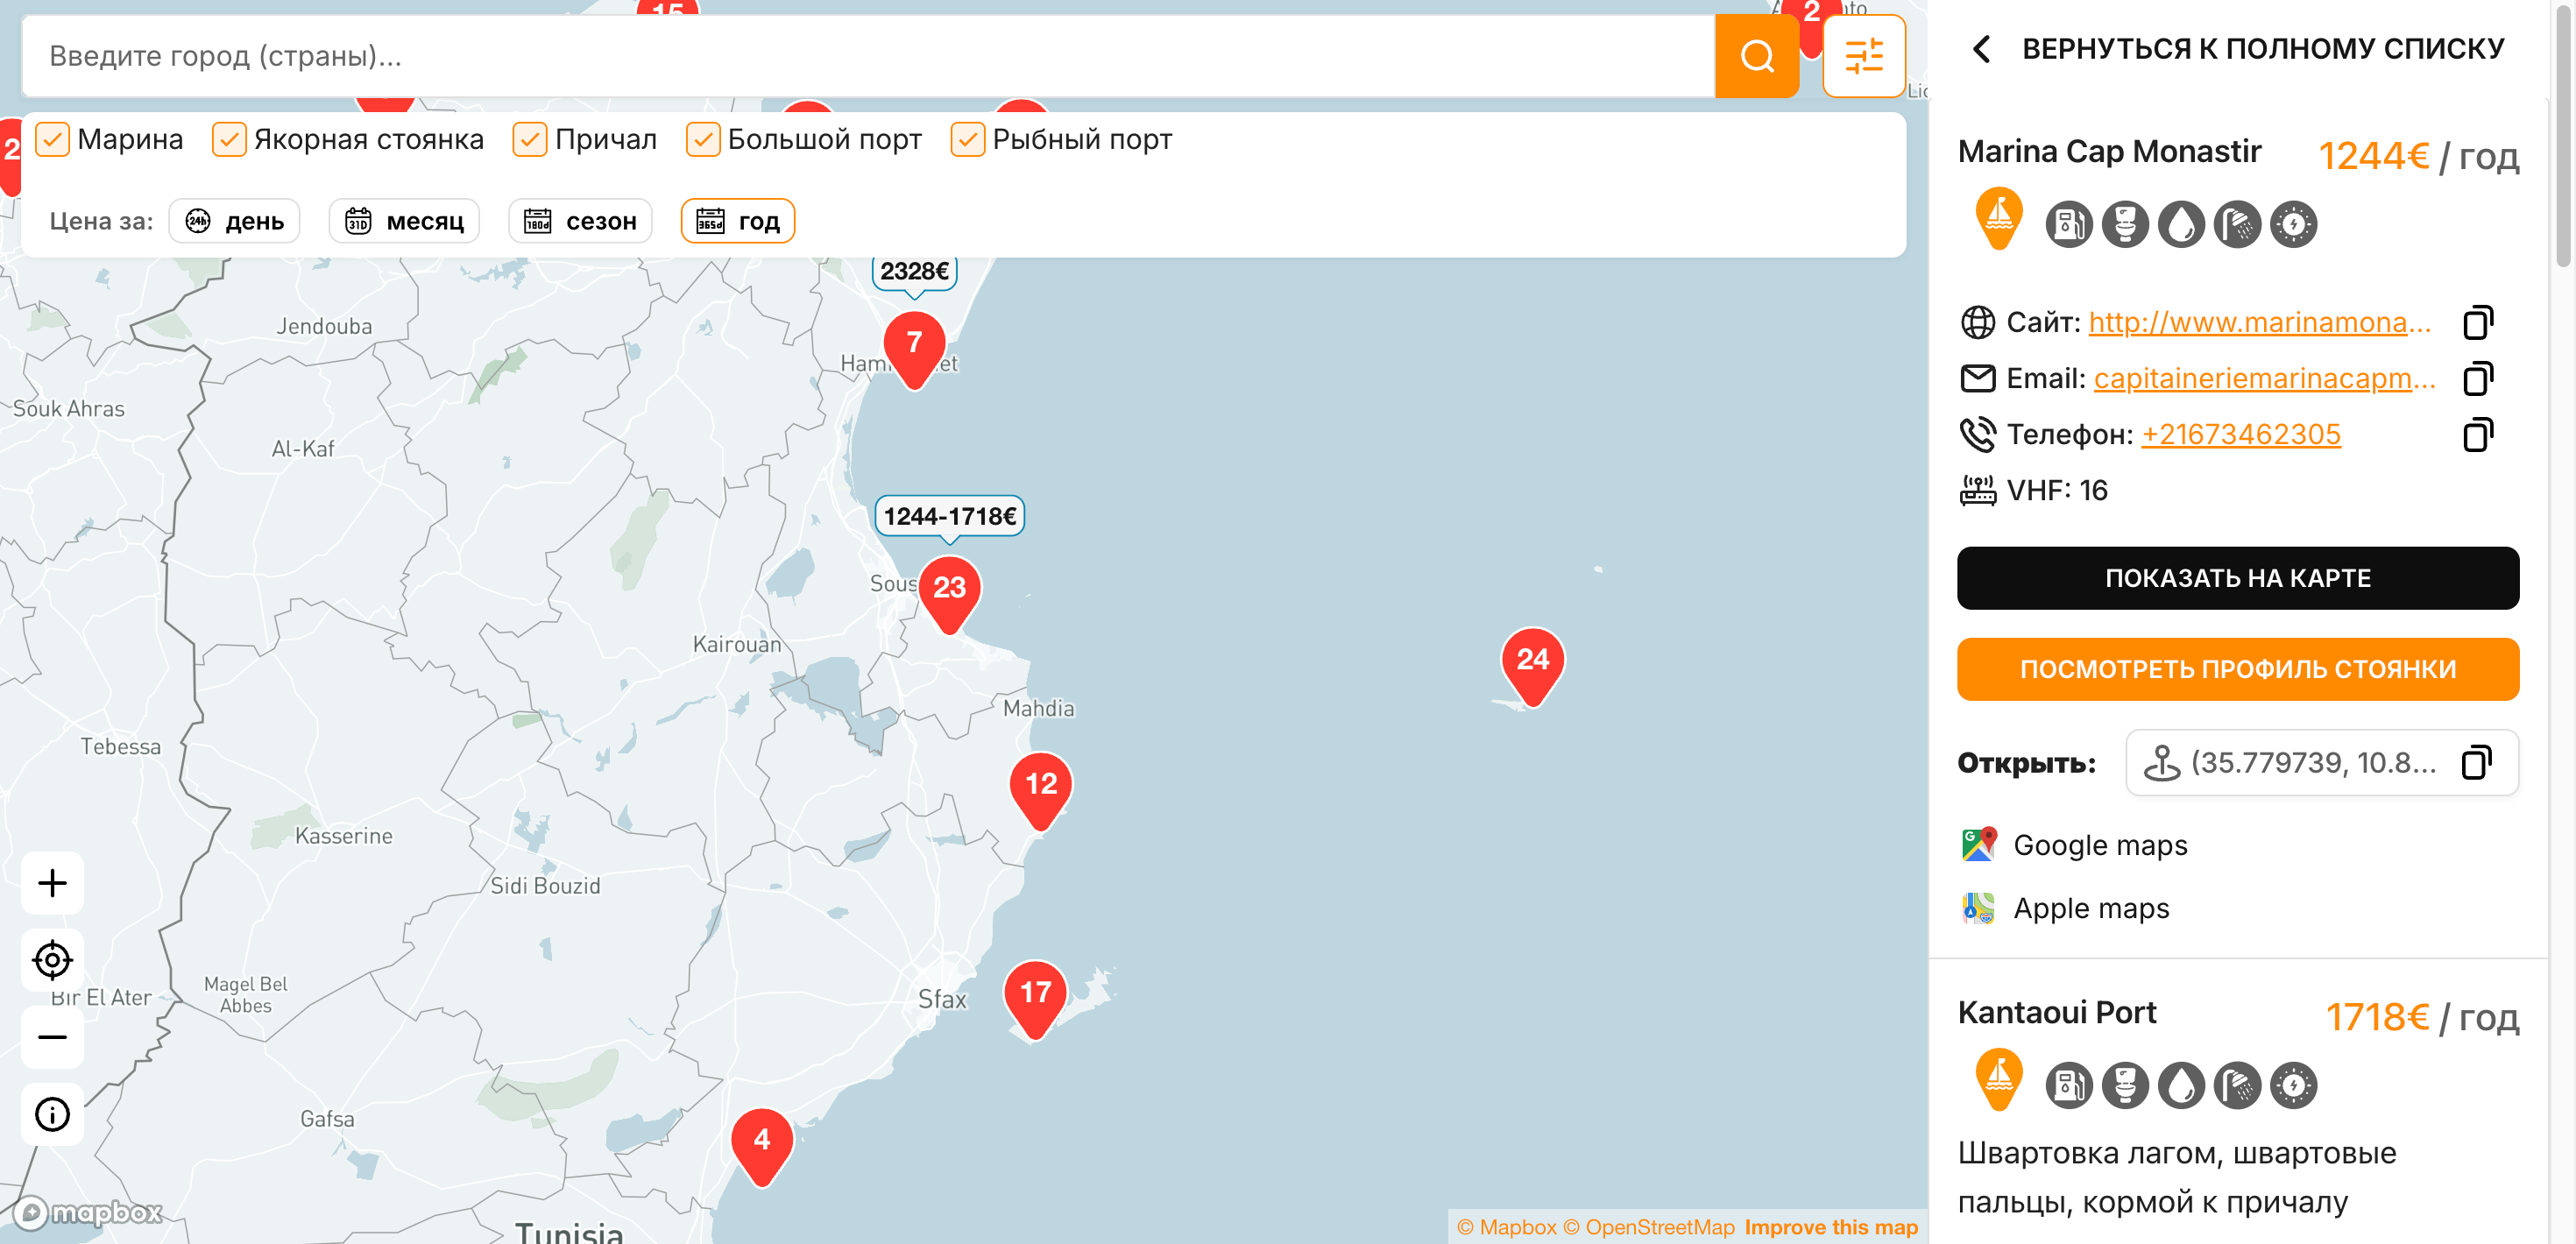Zoom out the map with minus button
This screenshot has height=1244, width=2576.
52,1037
